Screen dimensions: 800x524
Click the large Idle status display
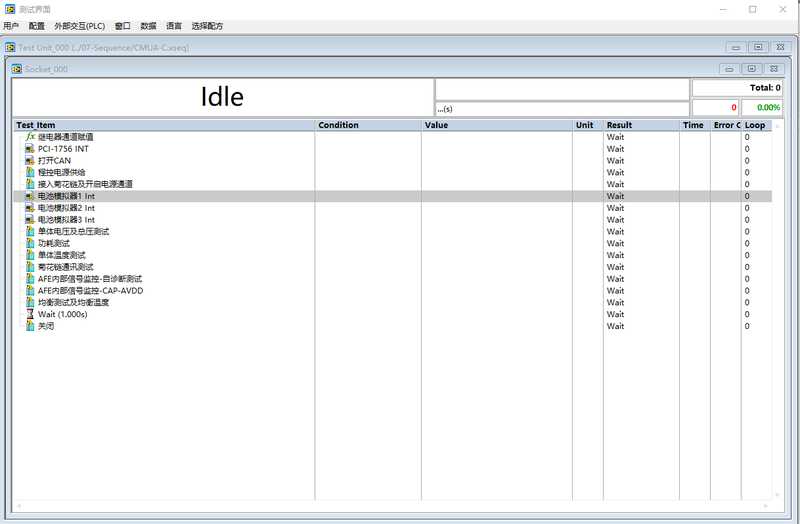(x=222, y=97)
